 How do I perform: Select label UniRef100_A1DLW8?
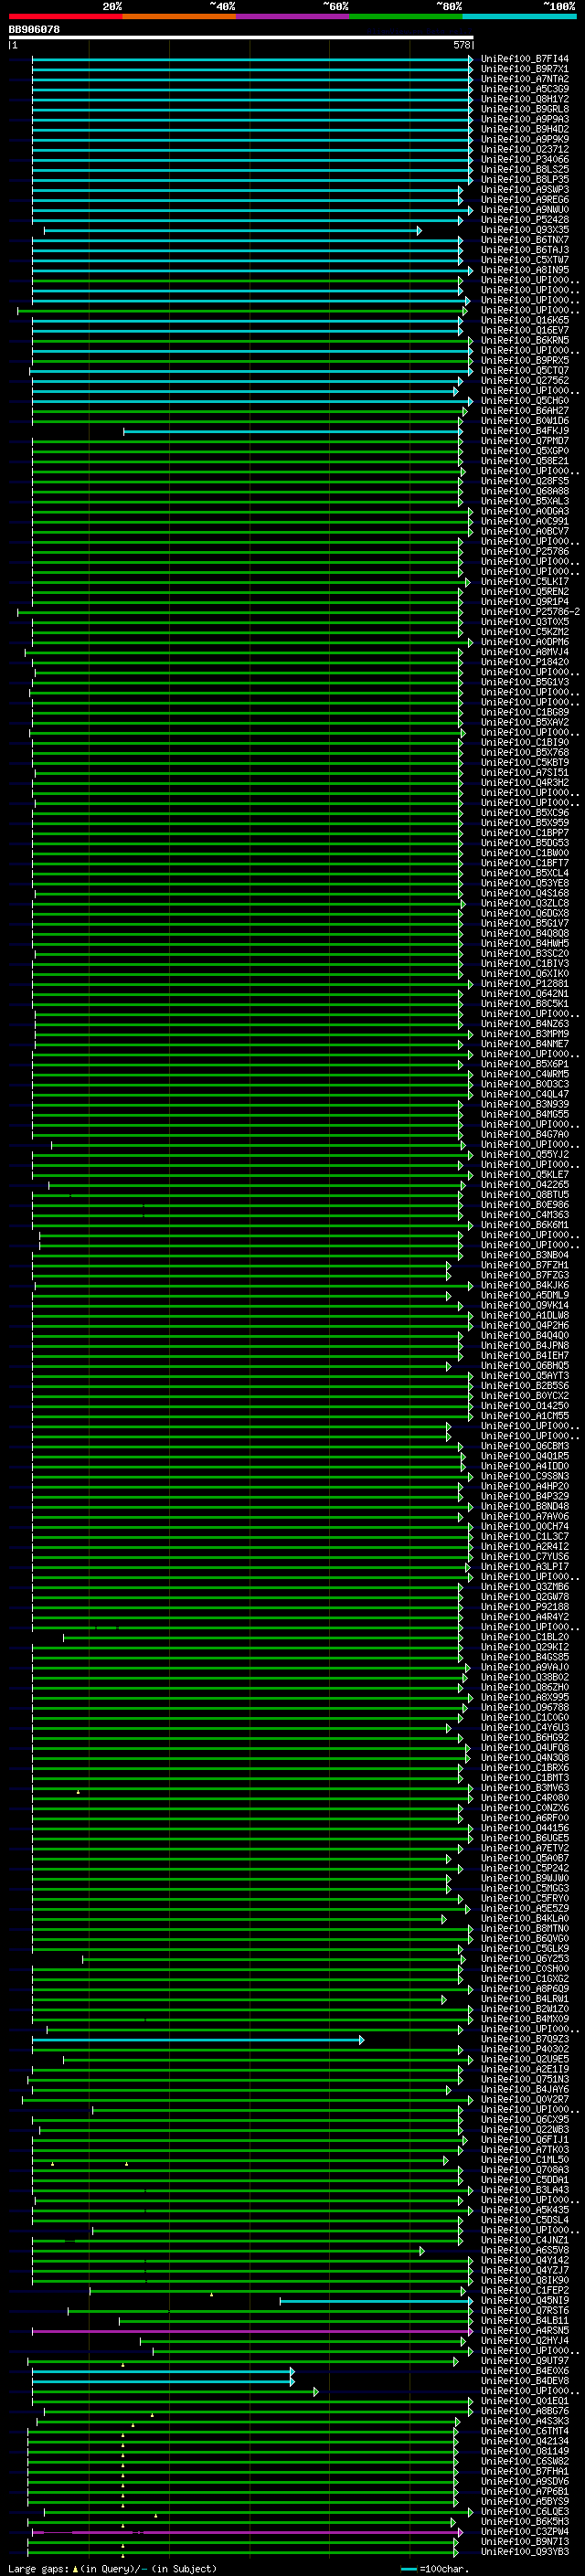(x=524, y=1315)
